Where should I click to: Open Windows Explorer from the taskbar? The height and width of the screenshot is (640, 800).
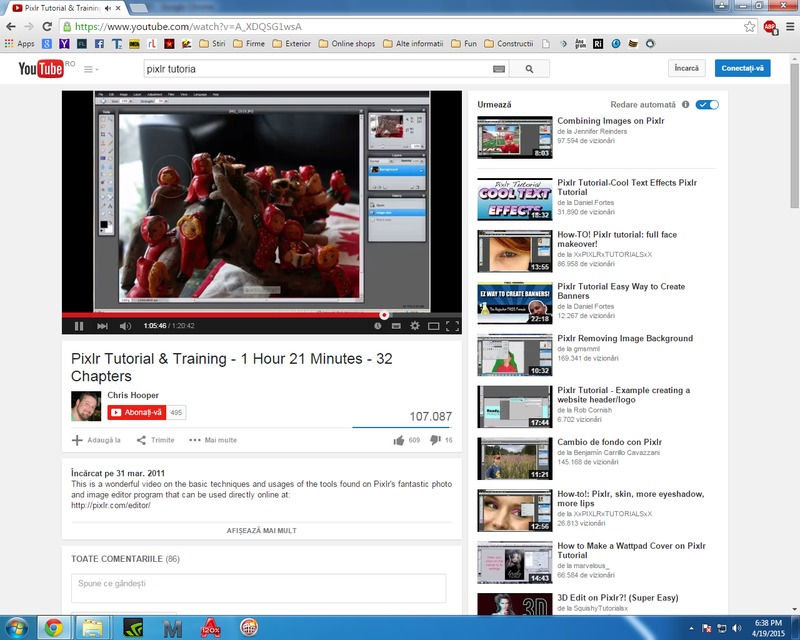(92, 628)
